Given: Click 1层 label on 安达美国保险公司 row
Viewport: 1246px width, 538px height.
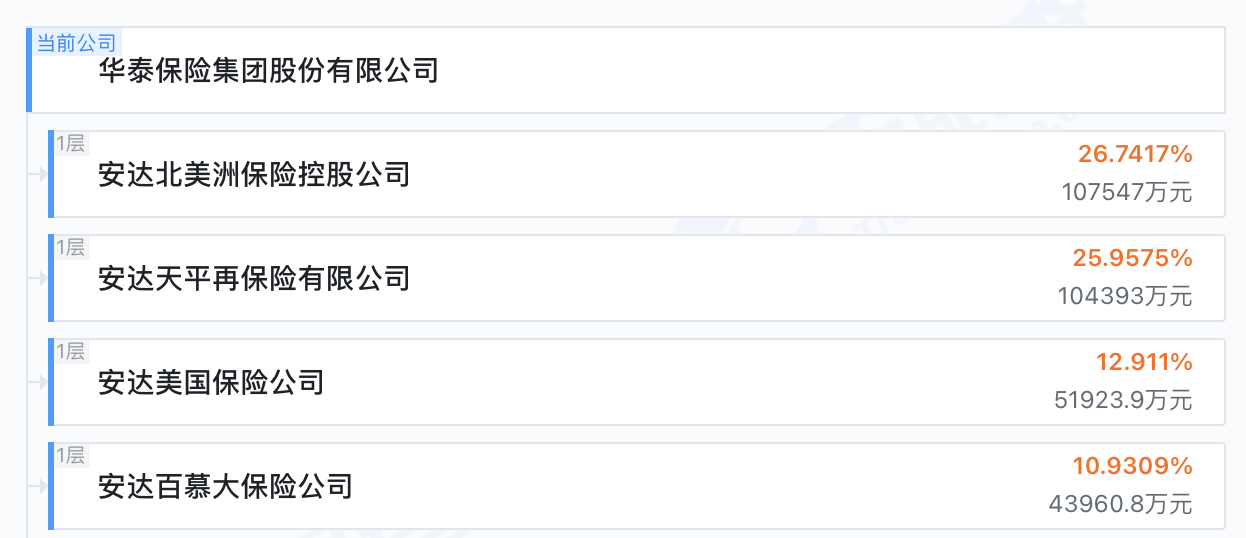Looking at the screenshot, I should (x=70, y=351).
